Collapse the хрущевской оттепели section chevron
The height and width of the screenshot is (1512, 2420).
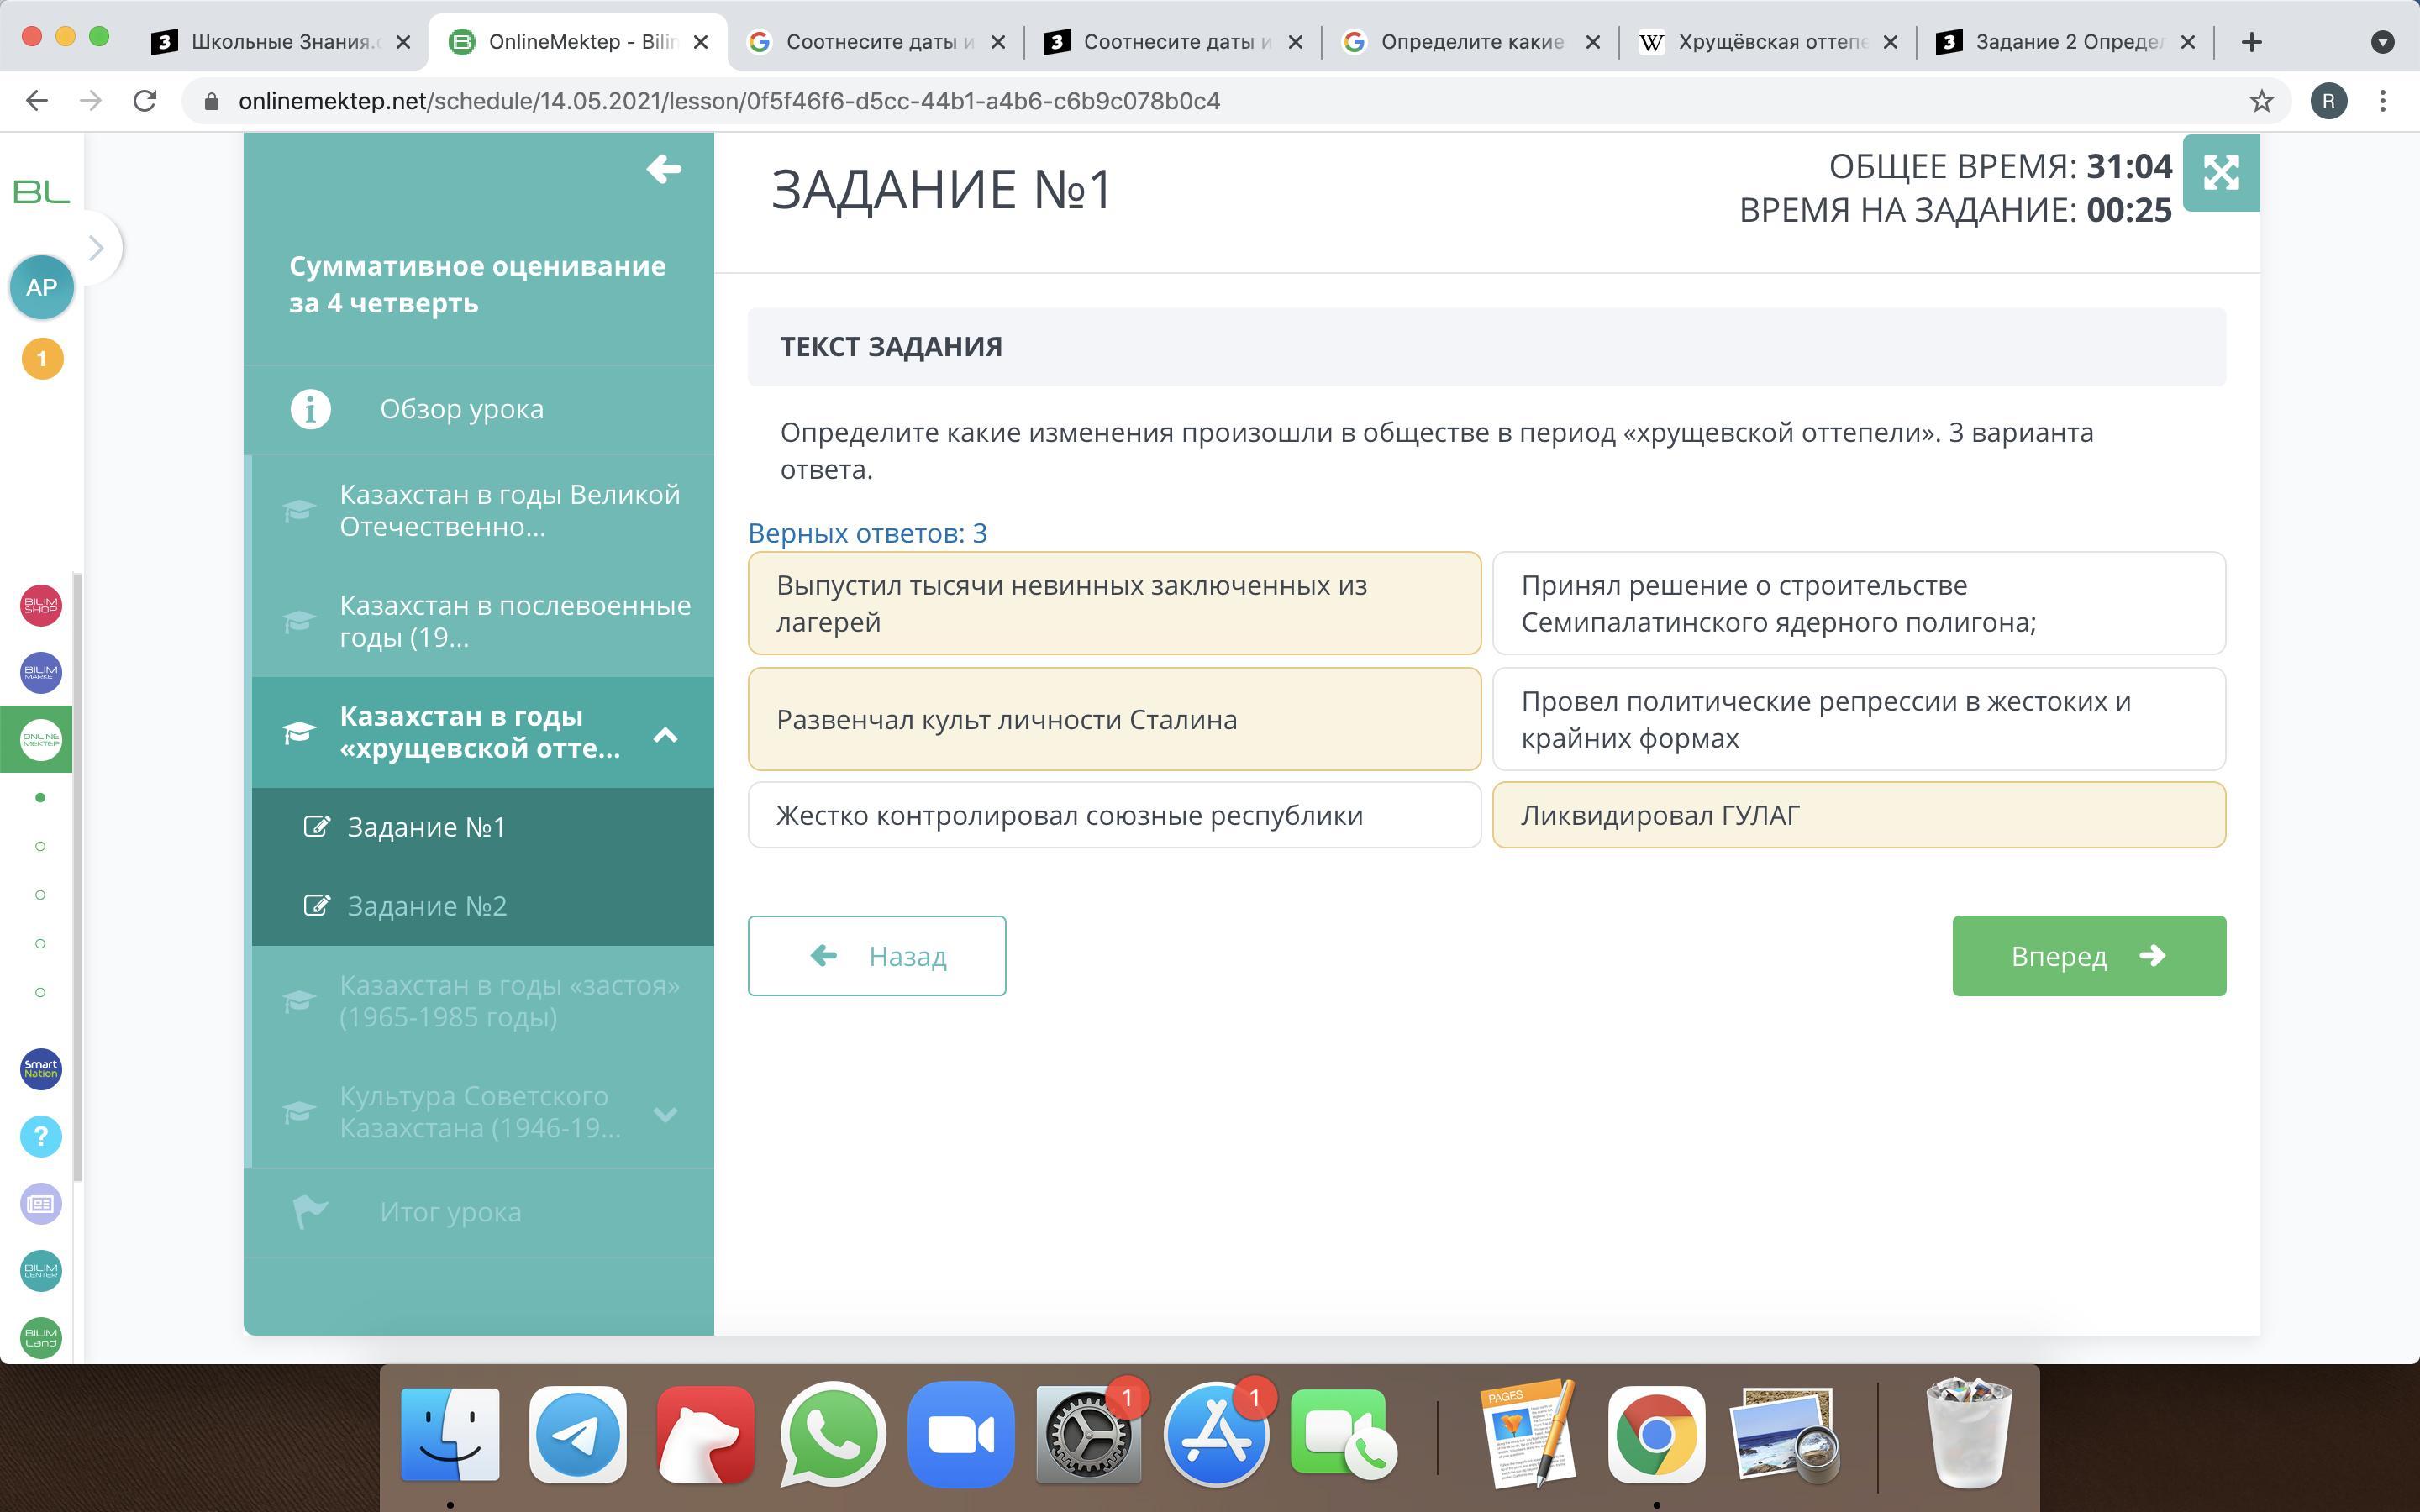(x=665, y=735)
